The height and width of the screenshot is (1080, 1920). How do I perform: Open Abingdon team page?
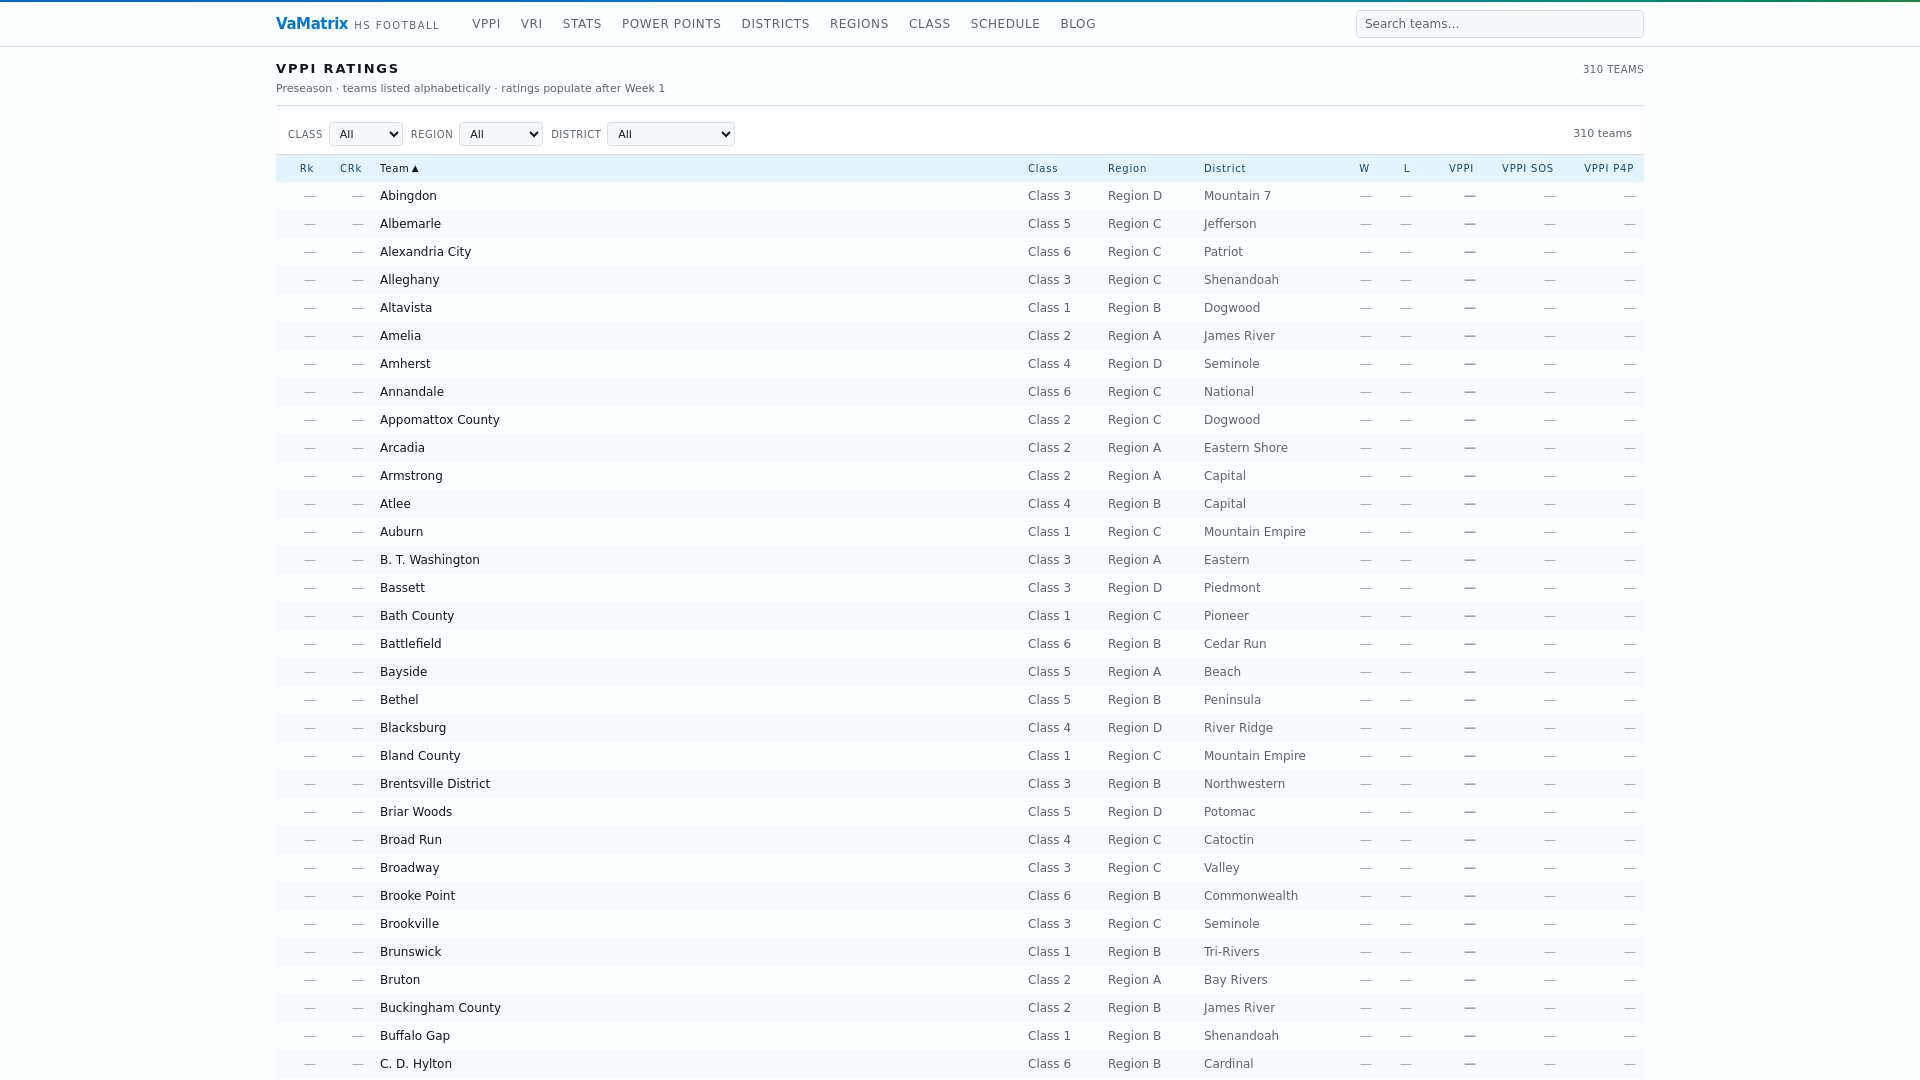408,196
